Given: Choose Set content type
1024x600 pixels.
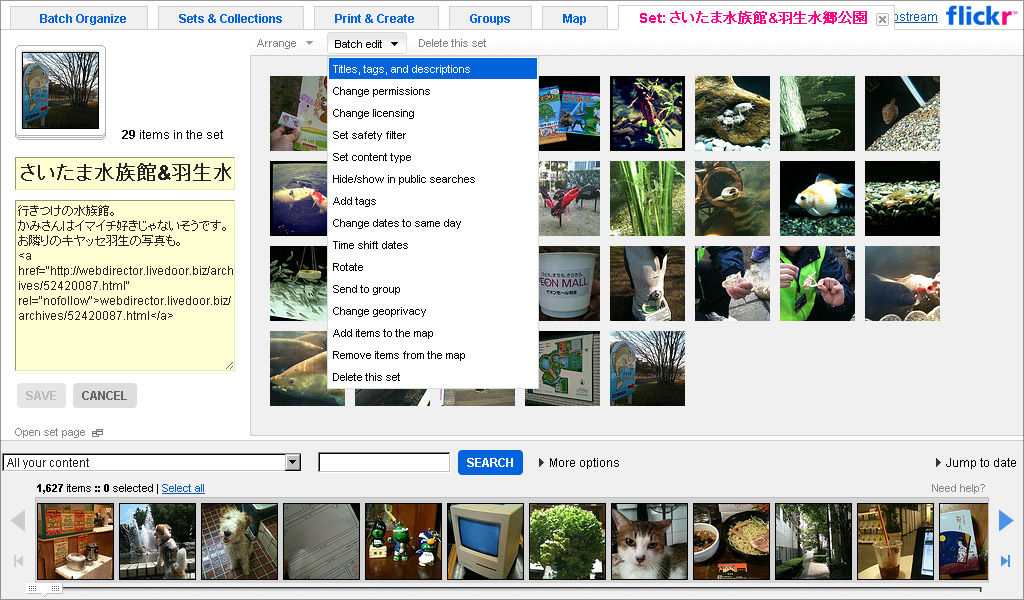Looking at the screenshot, I should [x=432, y=157].
